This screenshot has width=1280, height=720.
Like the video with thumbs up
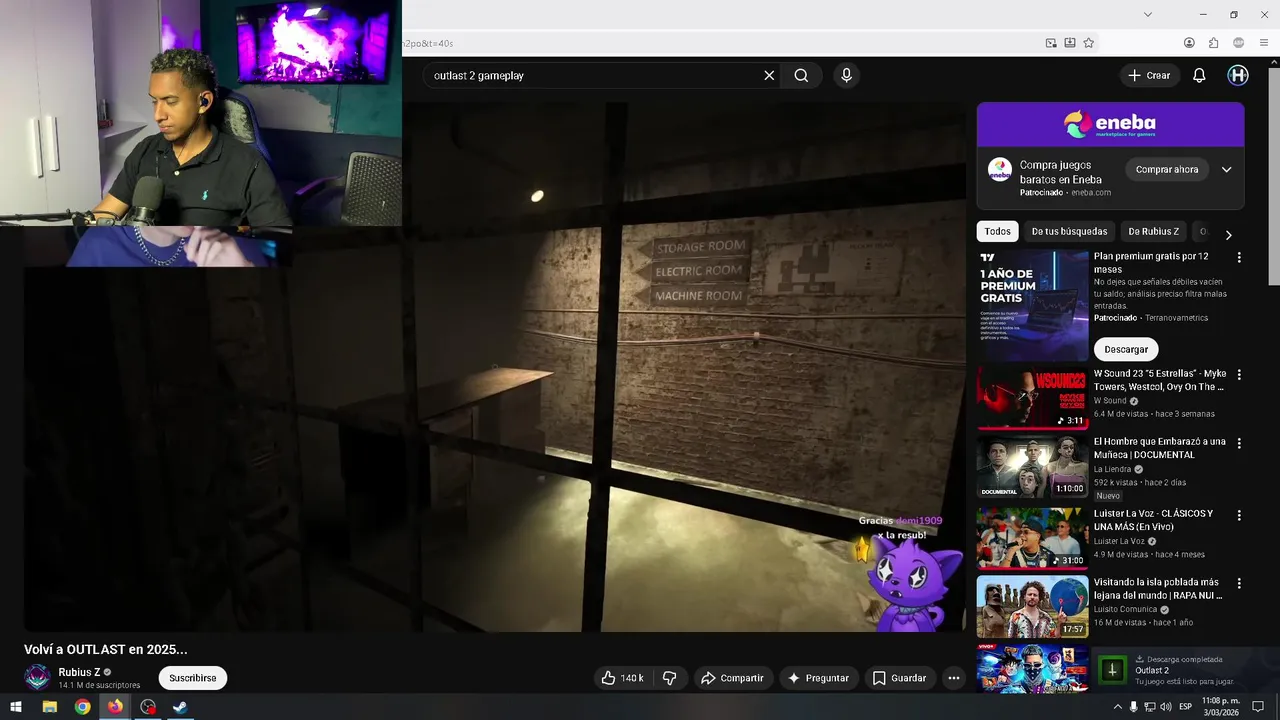click(x=623, y=678)
